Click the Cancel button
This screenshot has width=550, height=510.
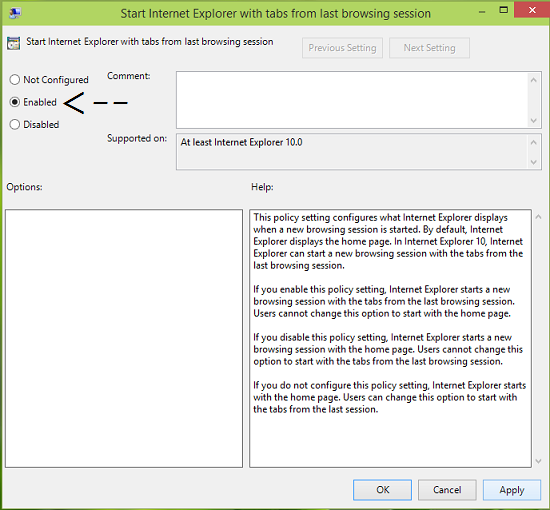click(447, 490)
